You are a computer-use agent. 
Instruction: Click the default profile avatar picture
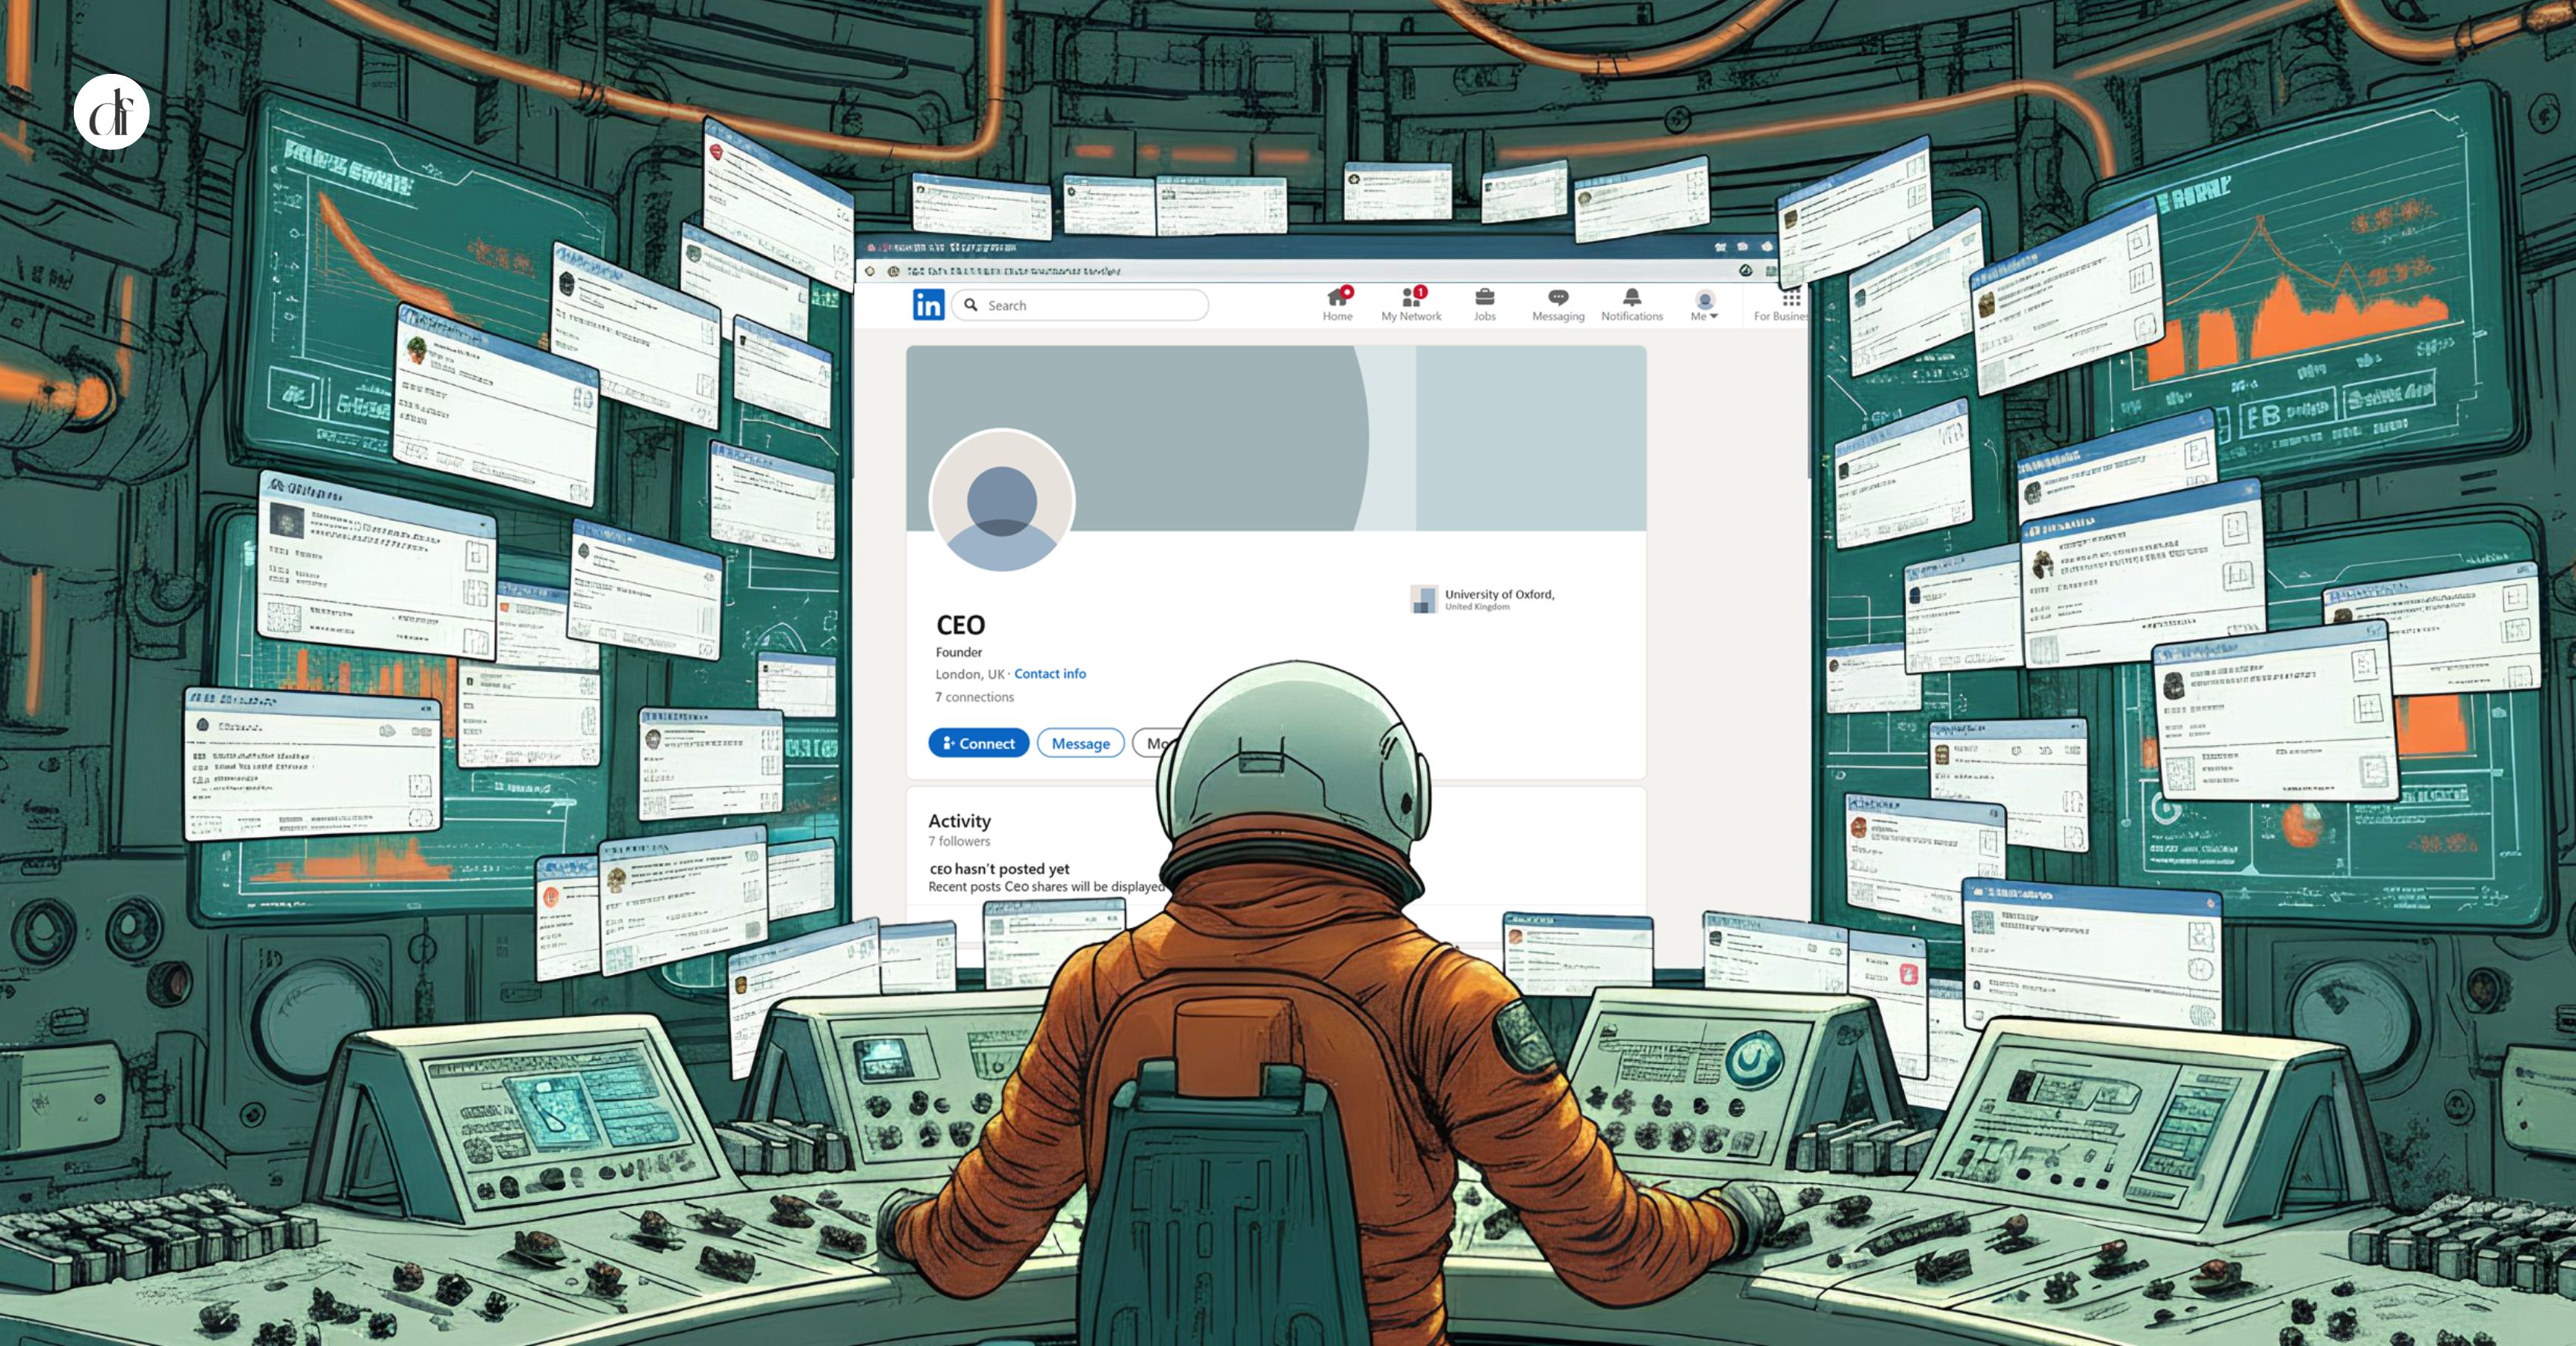pyautogui.click(x=1002, y=501)
